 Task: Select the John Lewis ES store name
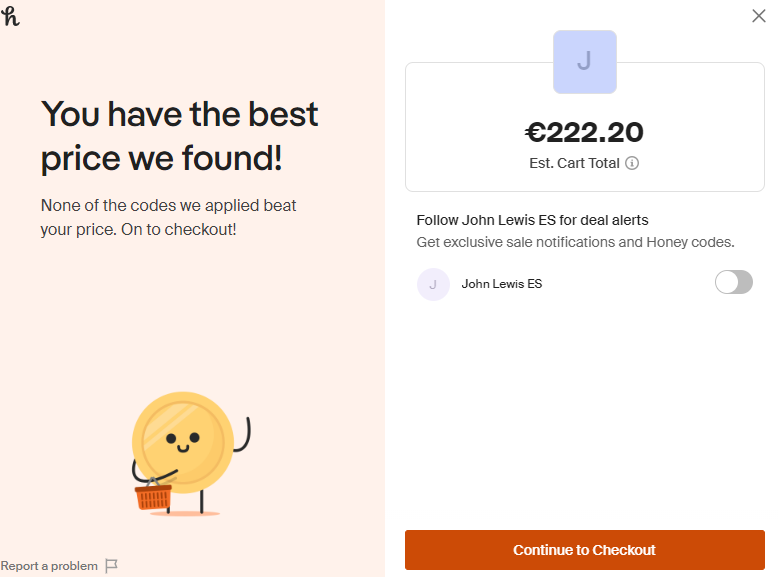pos(502,284)
